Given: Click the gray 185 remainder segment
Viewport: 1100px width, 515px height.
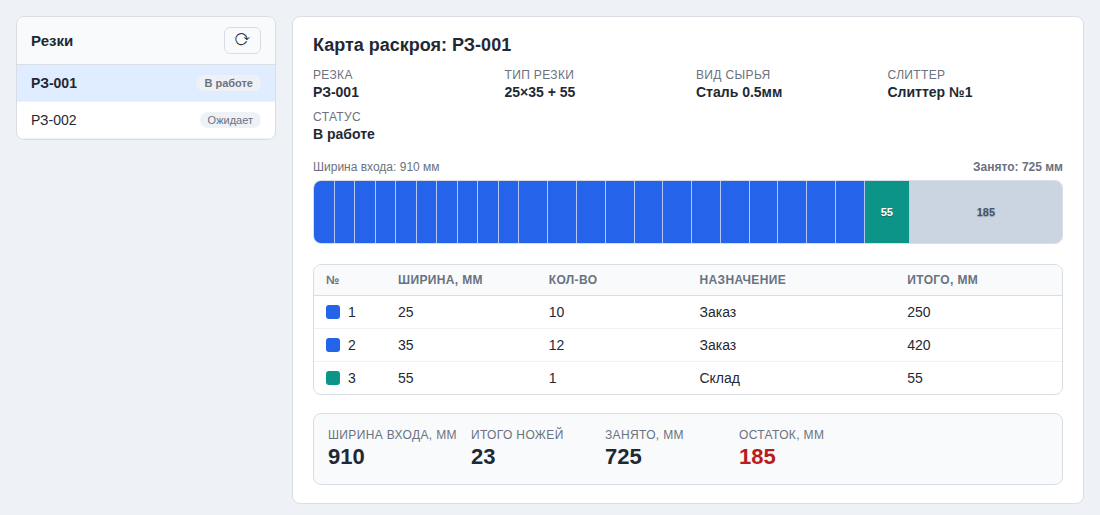Looking at the screenshot, I should [x=986, y=212].
